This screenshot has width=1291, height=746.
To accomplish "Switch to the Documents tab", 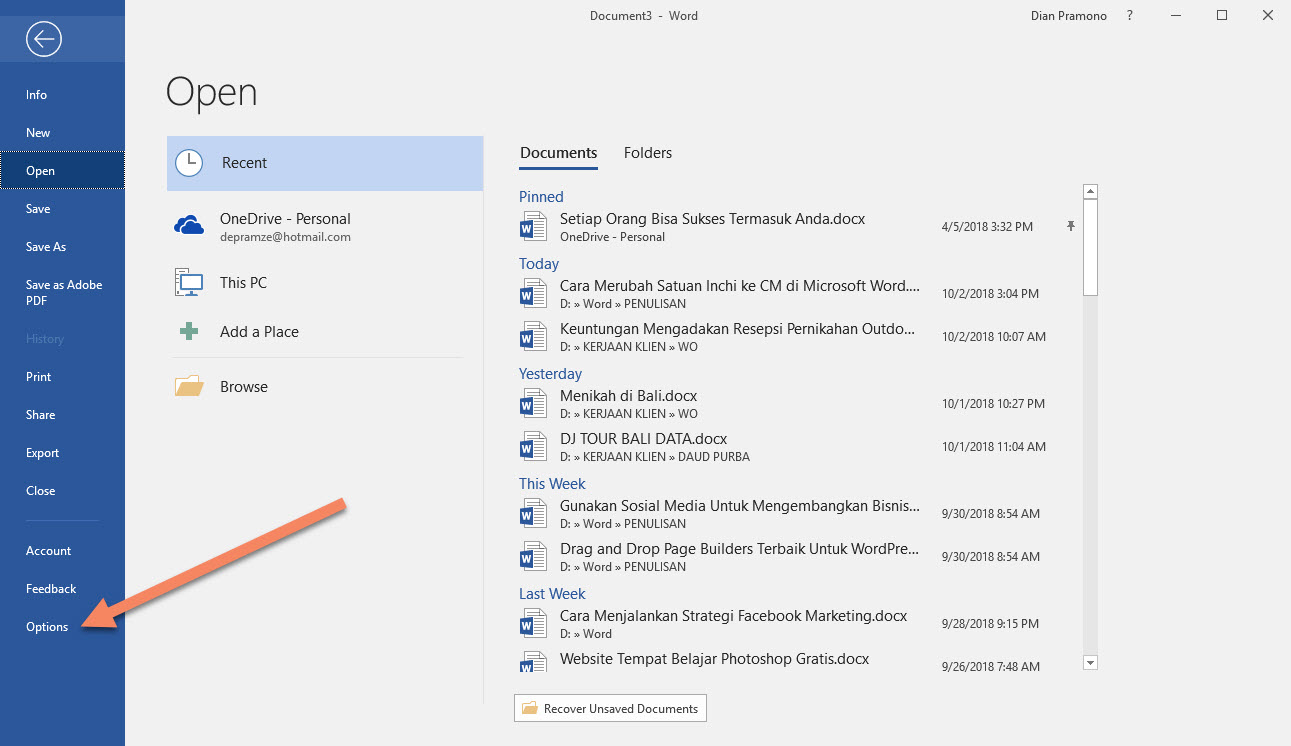I will (558, 152).
